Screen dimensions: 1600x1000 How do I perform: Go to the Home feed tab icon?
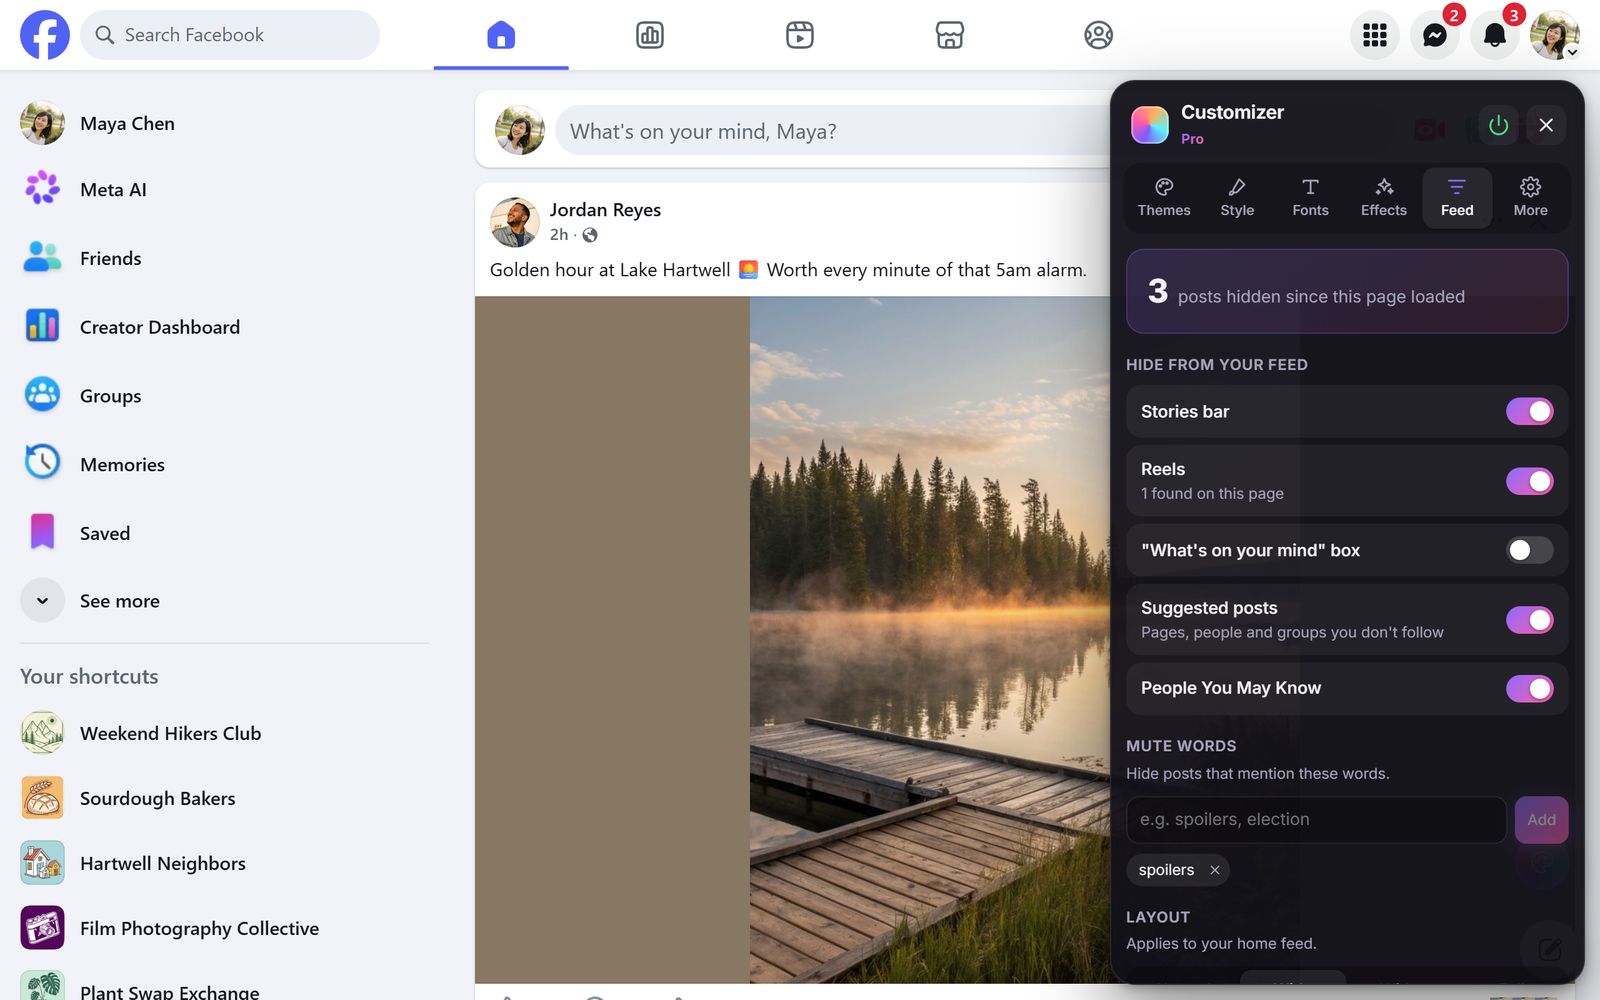pyautogui.click(x=501, y=35)
